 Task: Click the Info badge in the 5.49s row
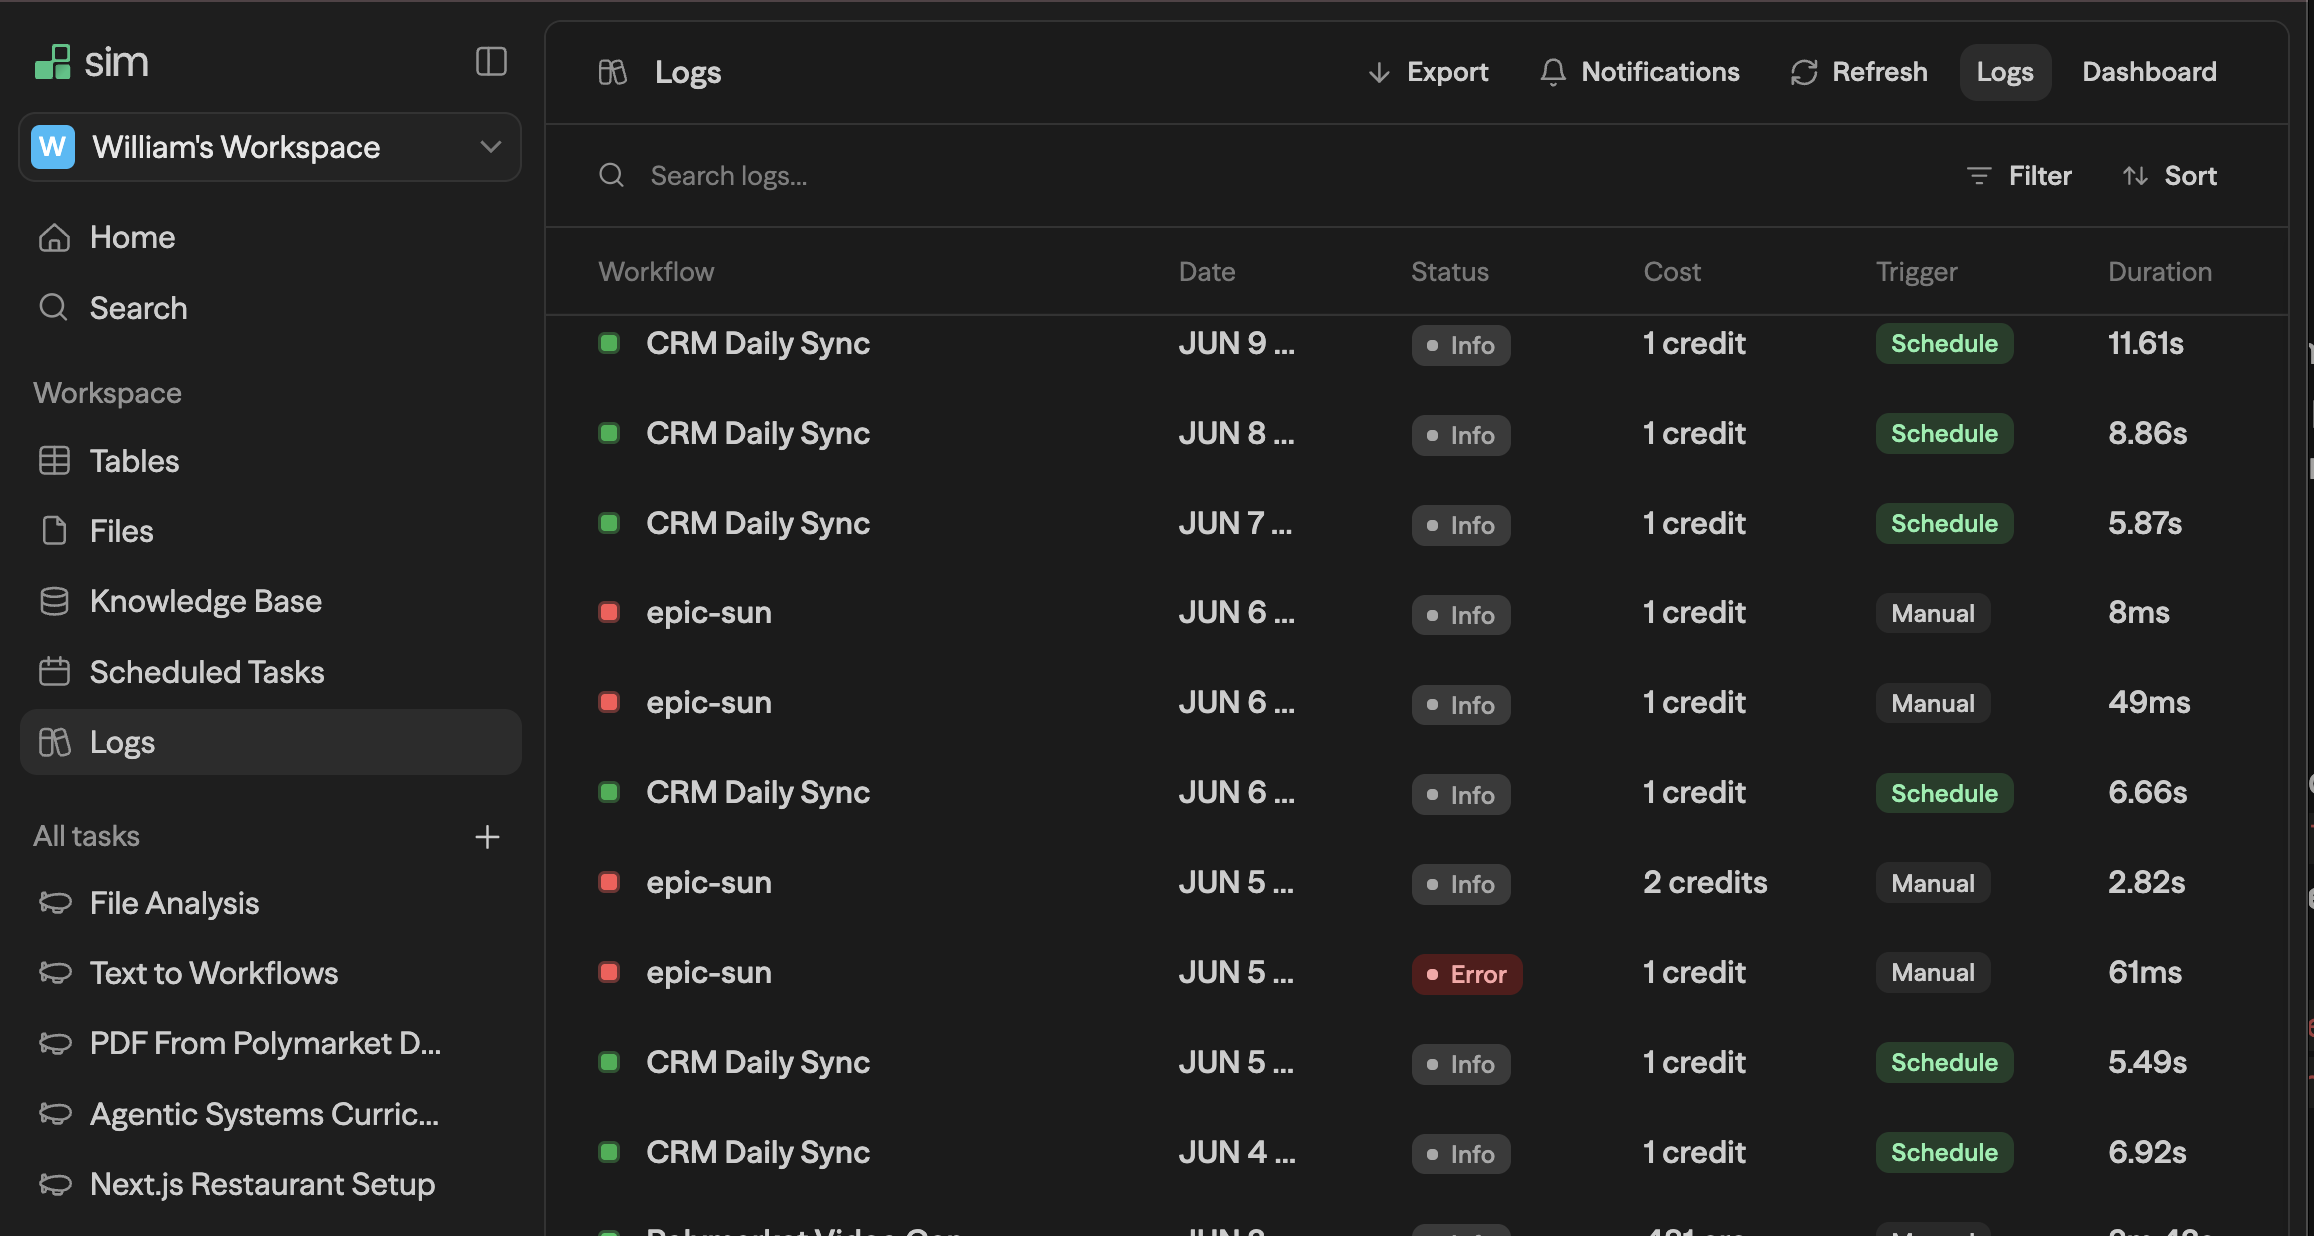pos(1461,1064)
